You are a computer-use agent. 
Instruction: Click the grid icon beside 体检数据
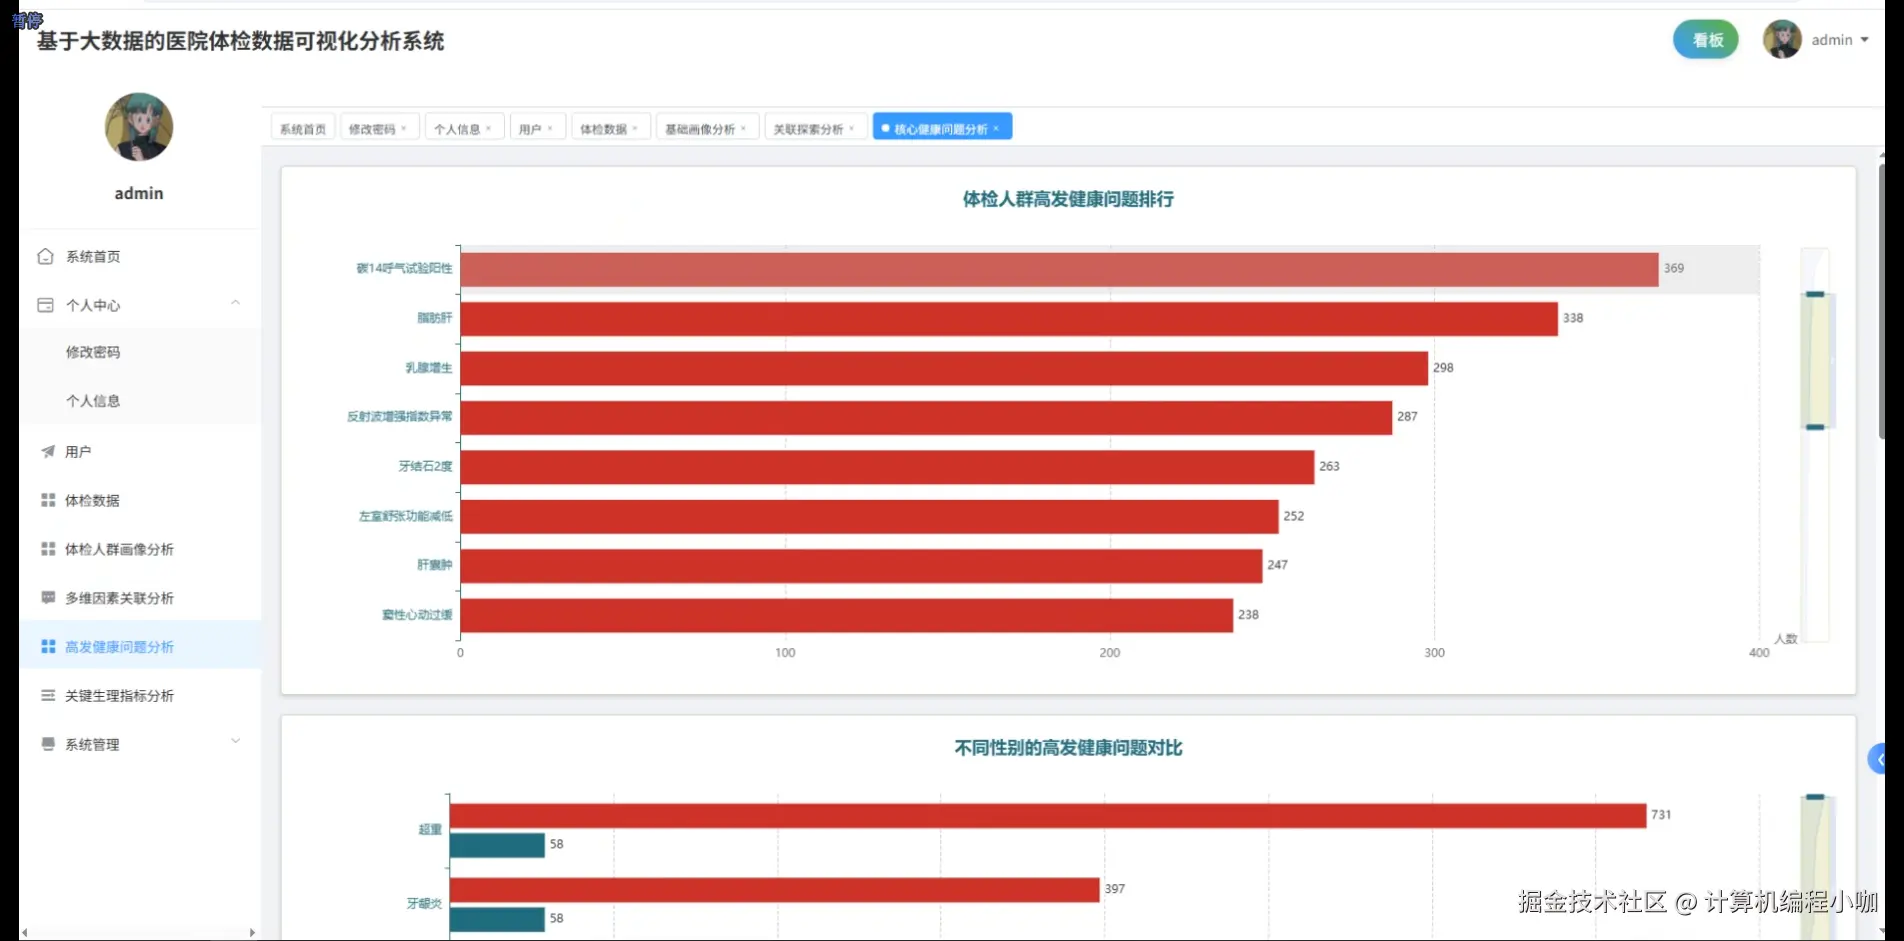click(x=48, y=500)
